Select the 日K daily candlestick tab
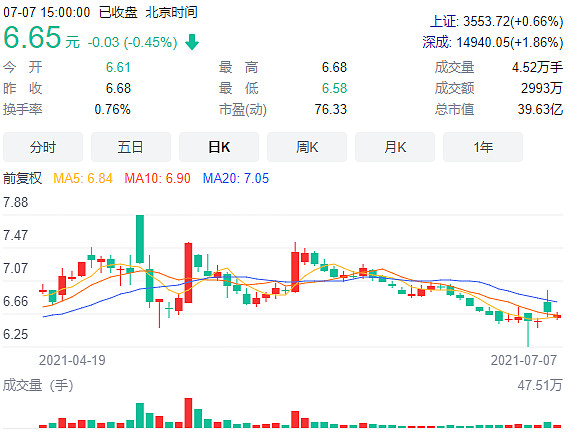 click(x=219, y=147)
